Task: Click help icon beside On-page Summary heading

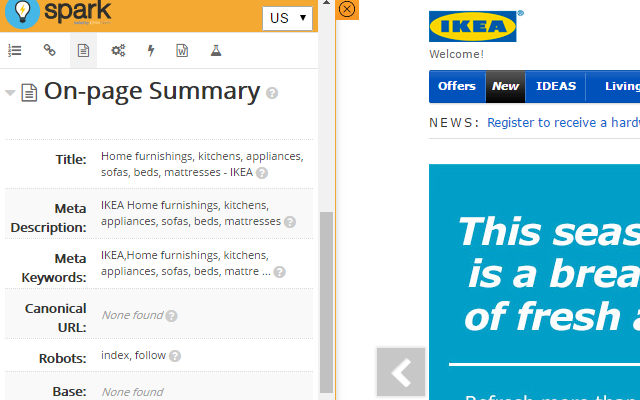Action: pos(272,93)
